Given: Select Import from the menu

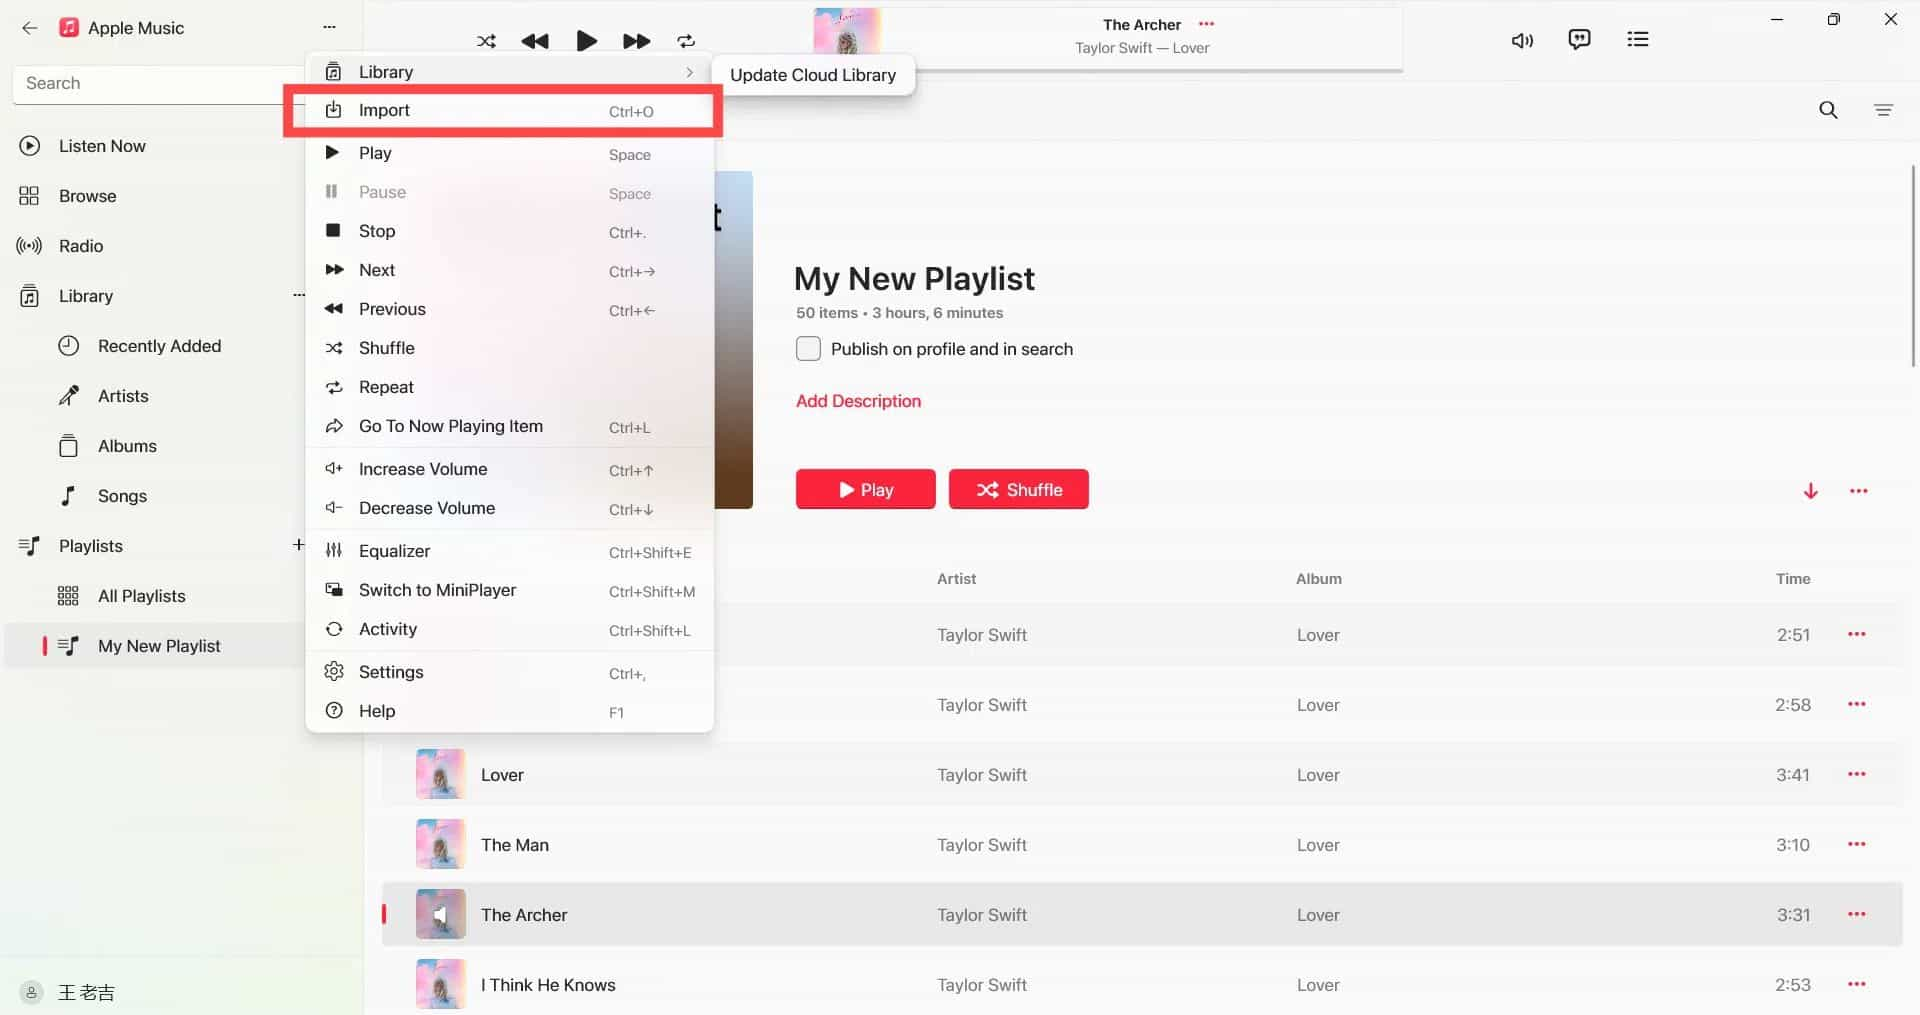Looking at the screenshot, I should (x=510, y=110).
